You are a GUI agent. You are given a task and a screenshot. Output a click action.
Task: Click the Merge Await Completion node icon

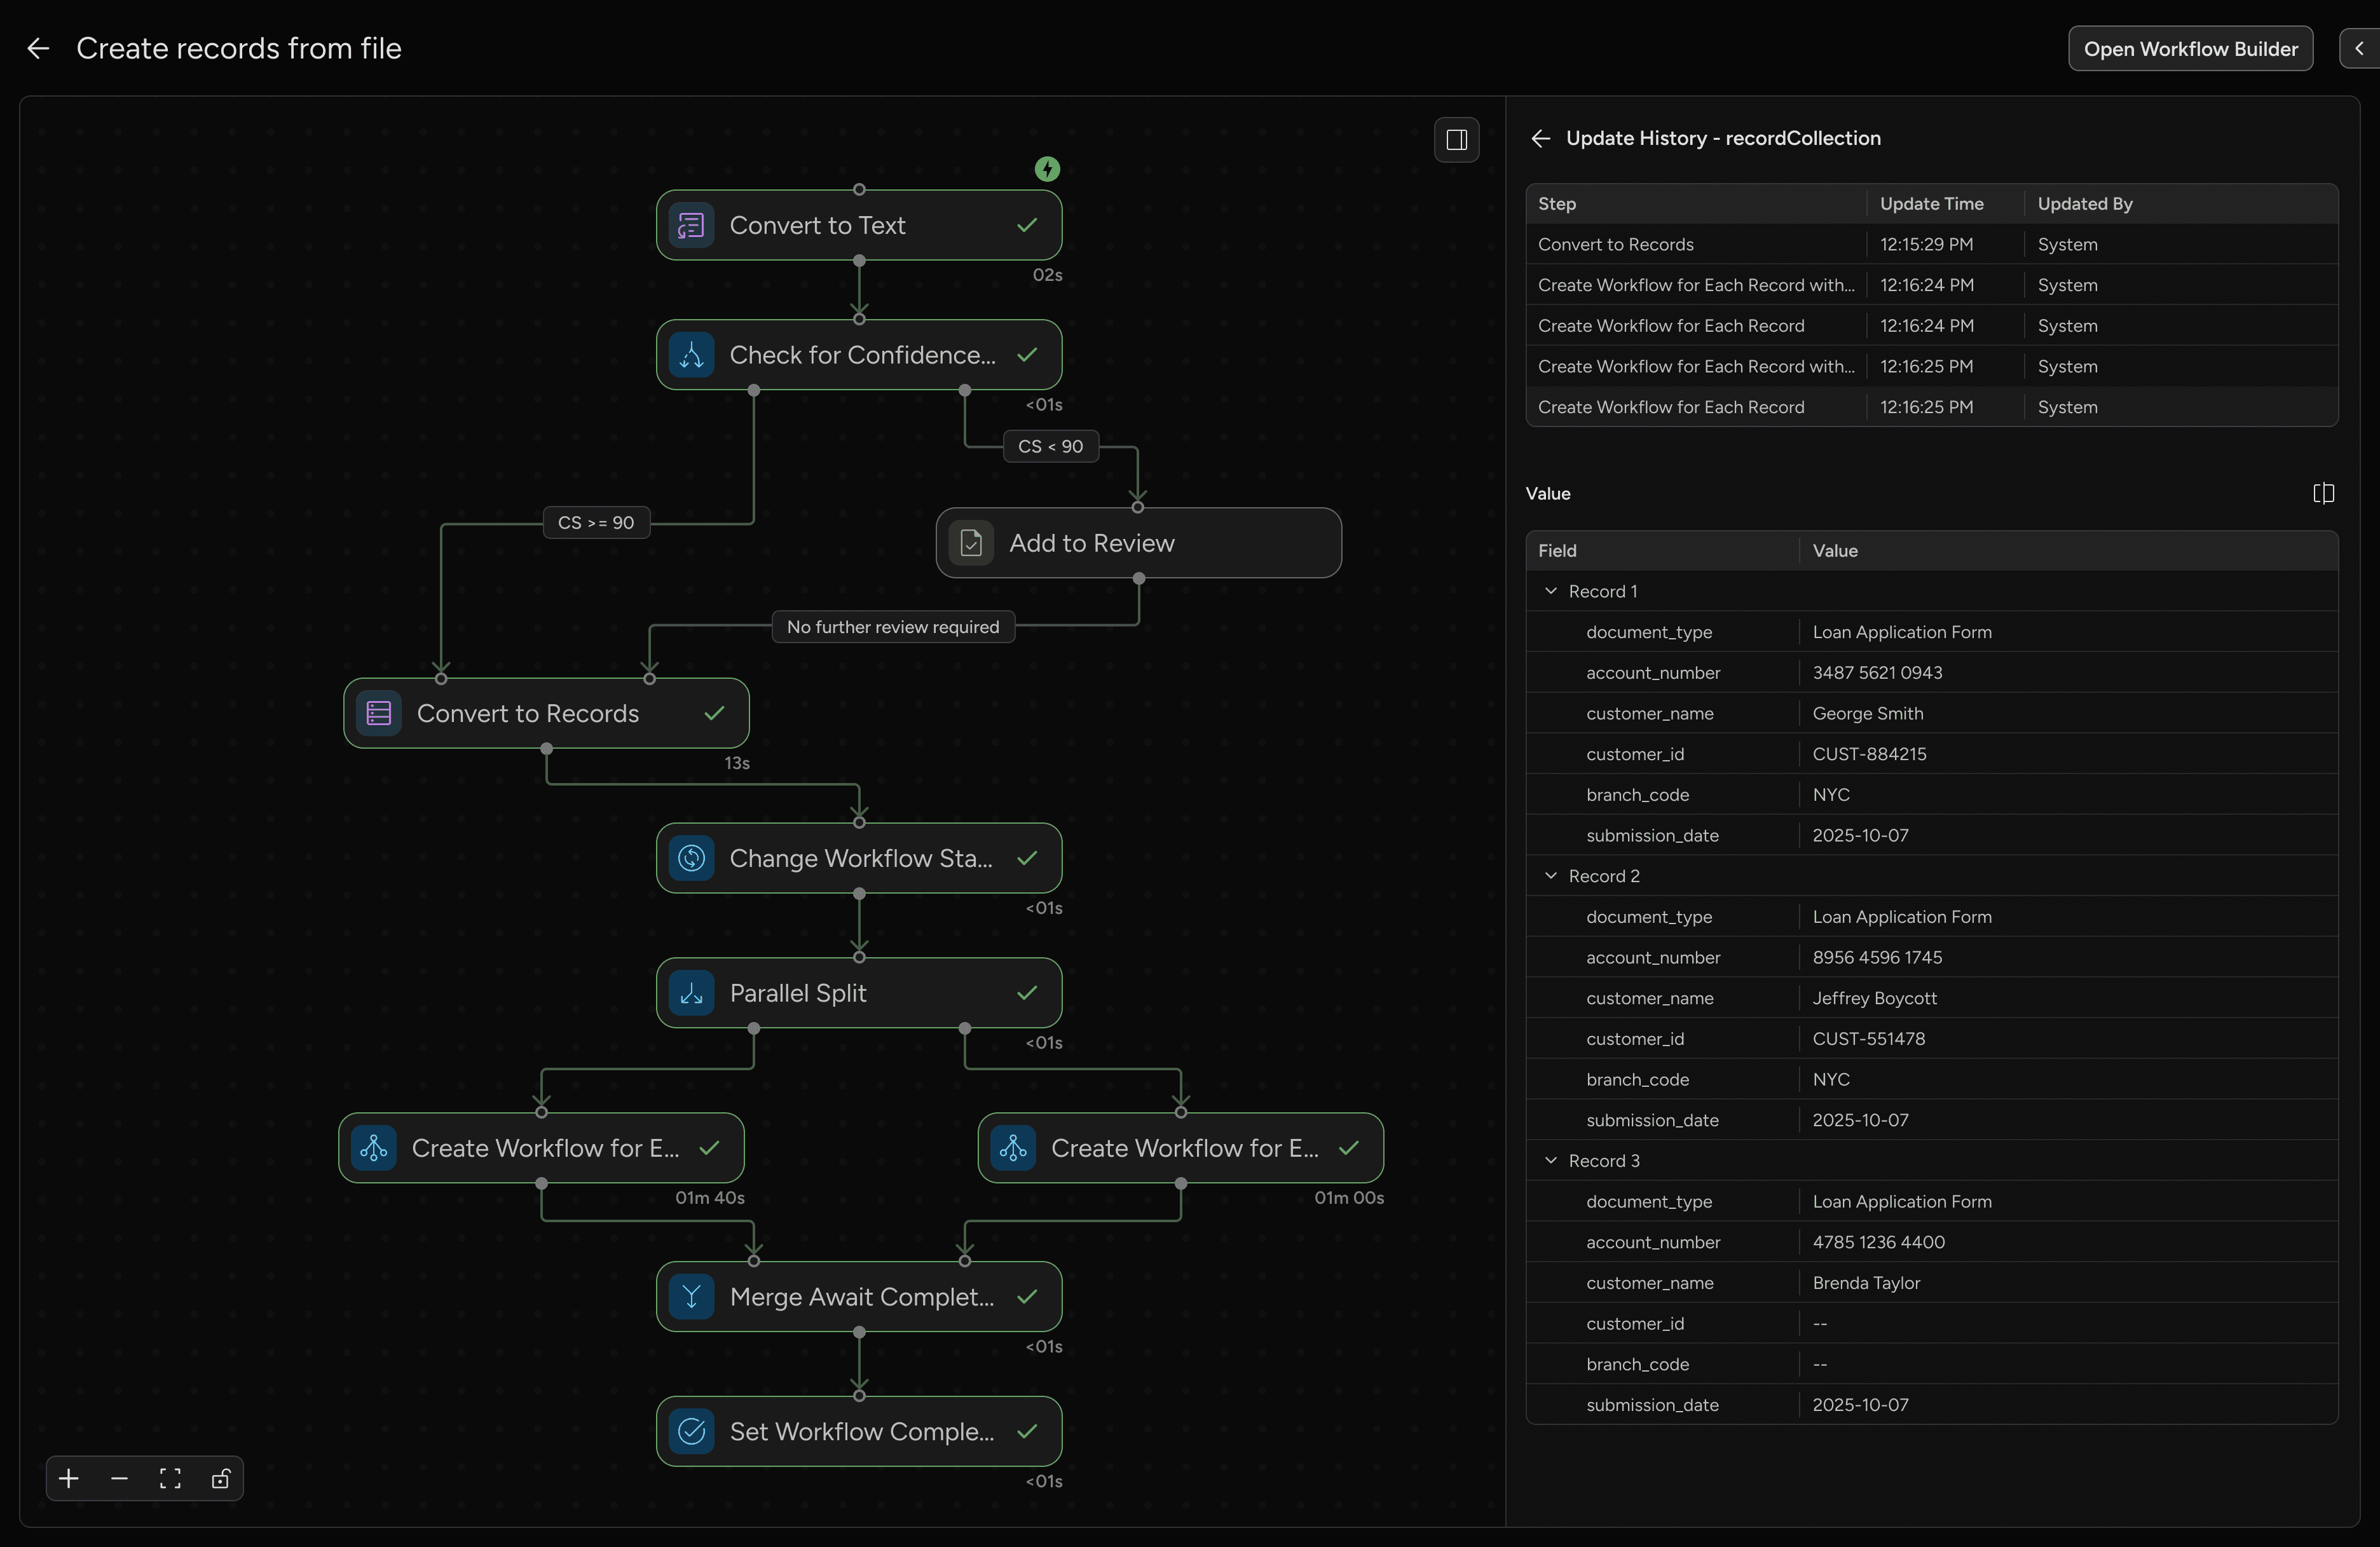(x=692, y=1296)
